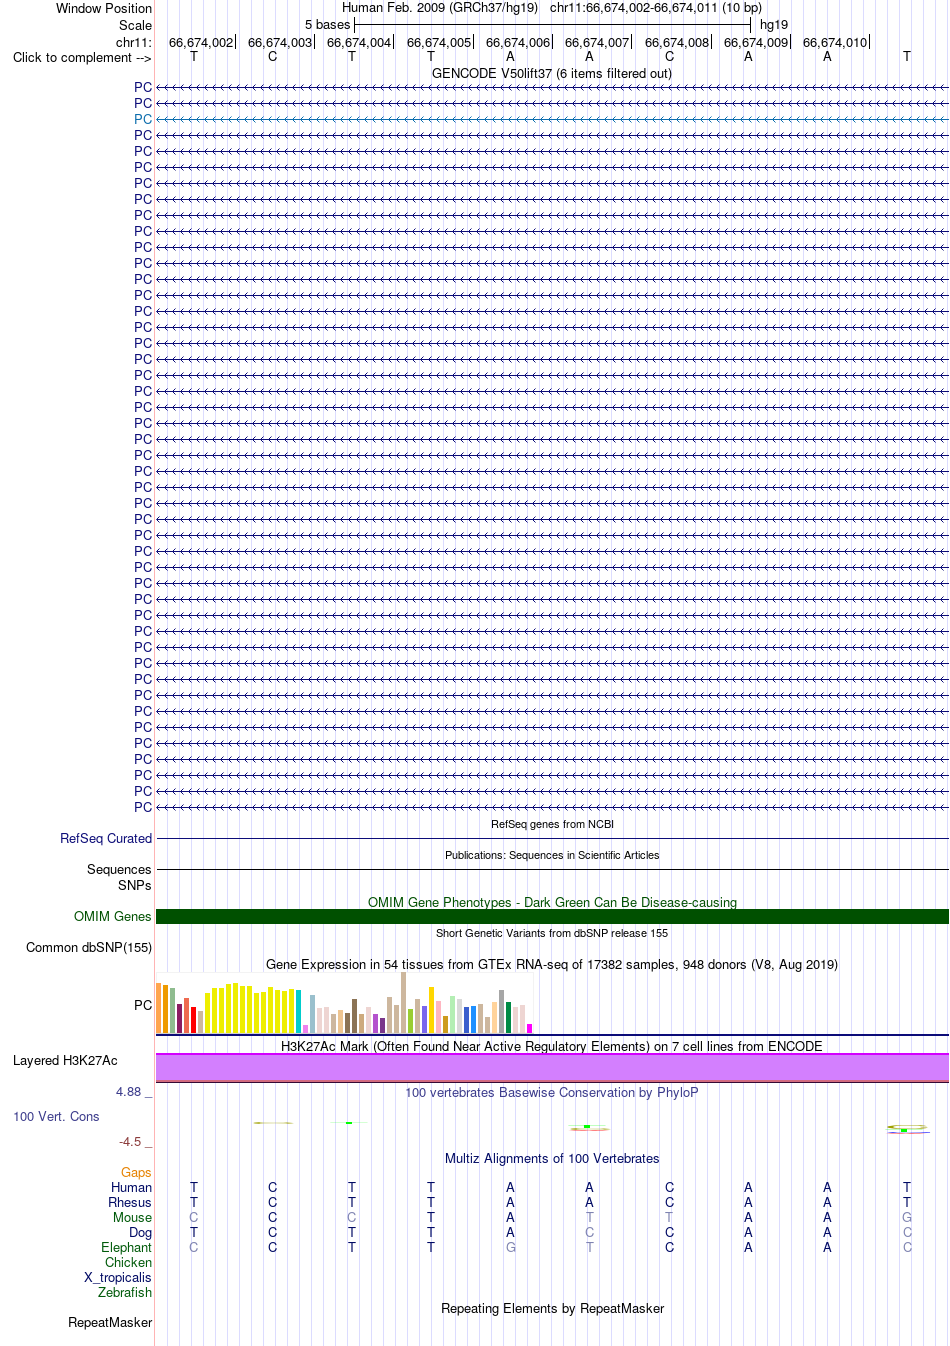
Task: Click H3K27Ac Mark ENCODE track title
Action: (552, 1046)
